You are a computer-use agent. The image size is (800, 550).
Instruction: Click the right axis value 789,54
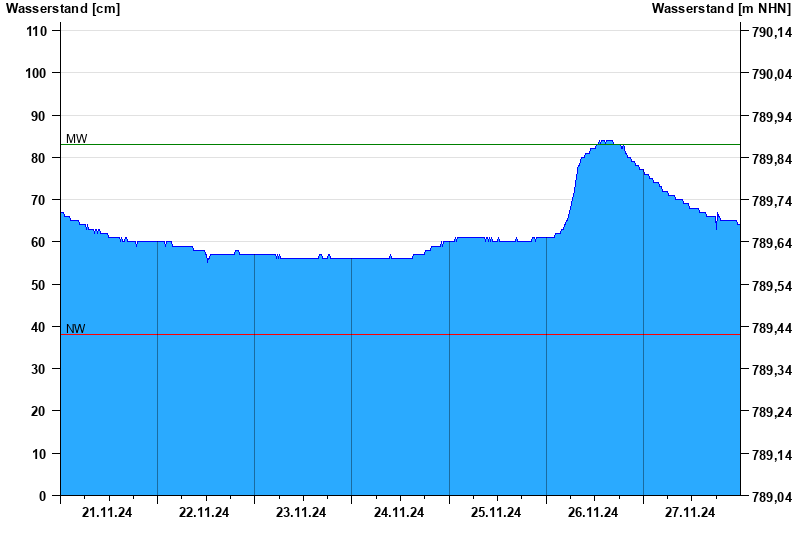point(772,286)
